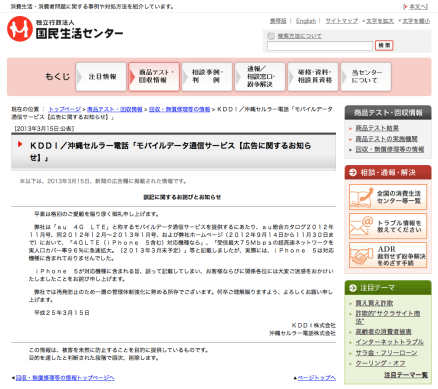The image size is (438, 389).
Task: Click the arrow icon beside 注目テーマ
Action: pos(352,288)
